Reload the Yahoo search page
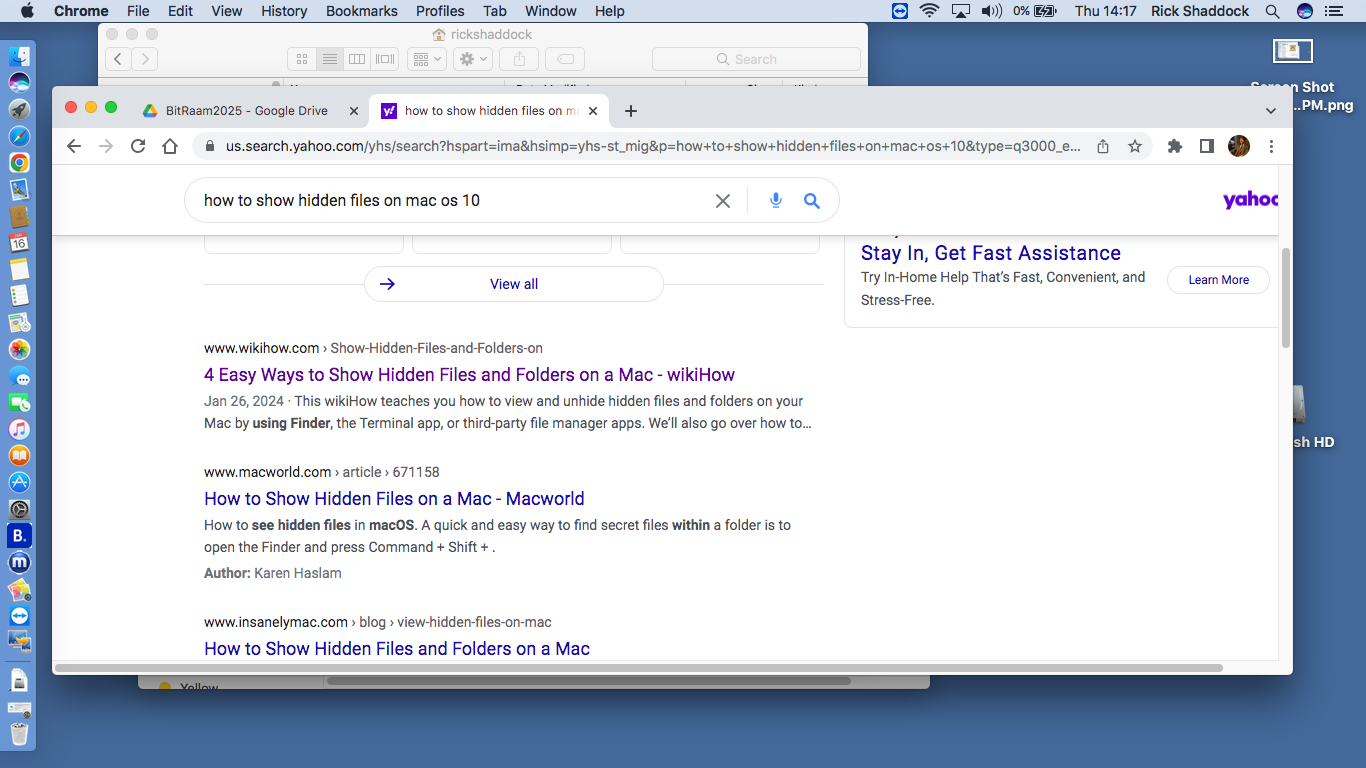The height and width of the screenshot is (768, 1366). (138, 146)
